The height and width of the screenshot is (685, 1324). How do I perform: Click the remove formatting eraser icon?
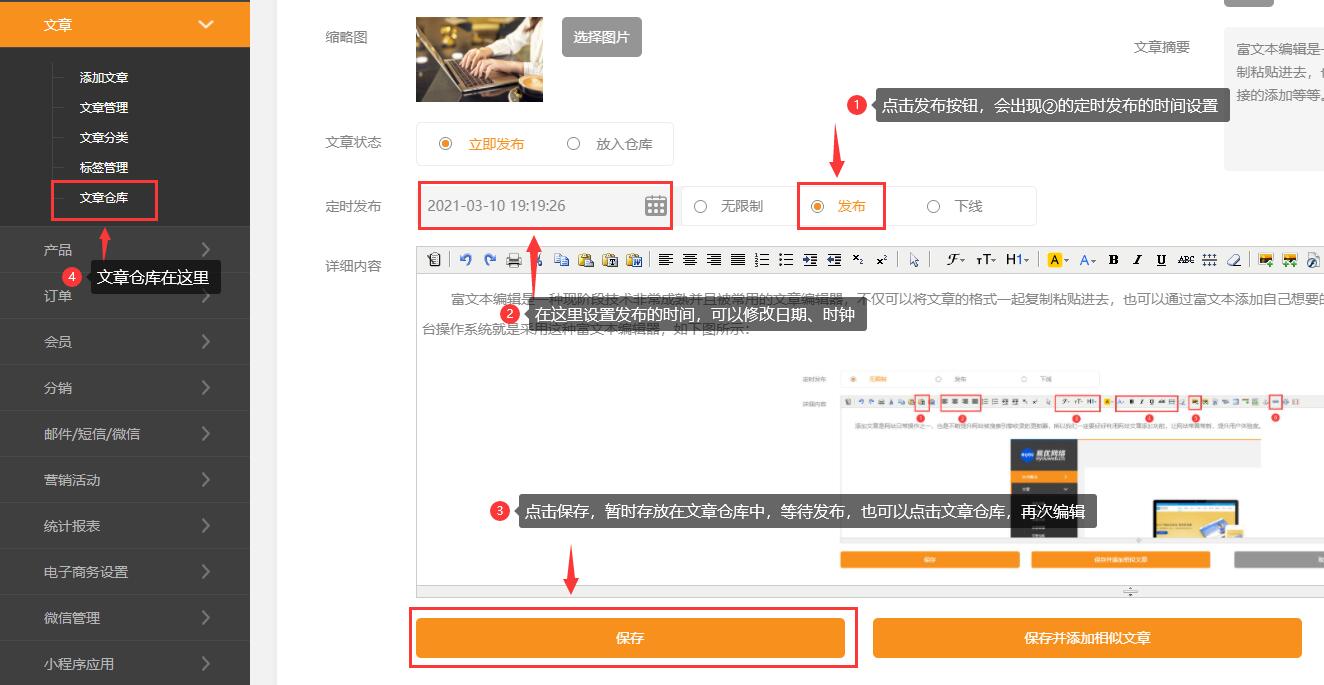pyautogui.click(x=1235, y=260)
